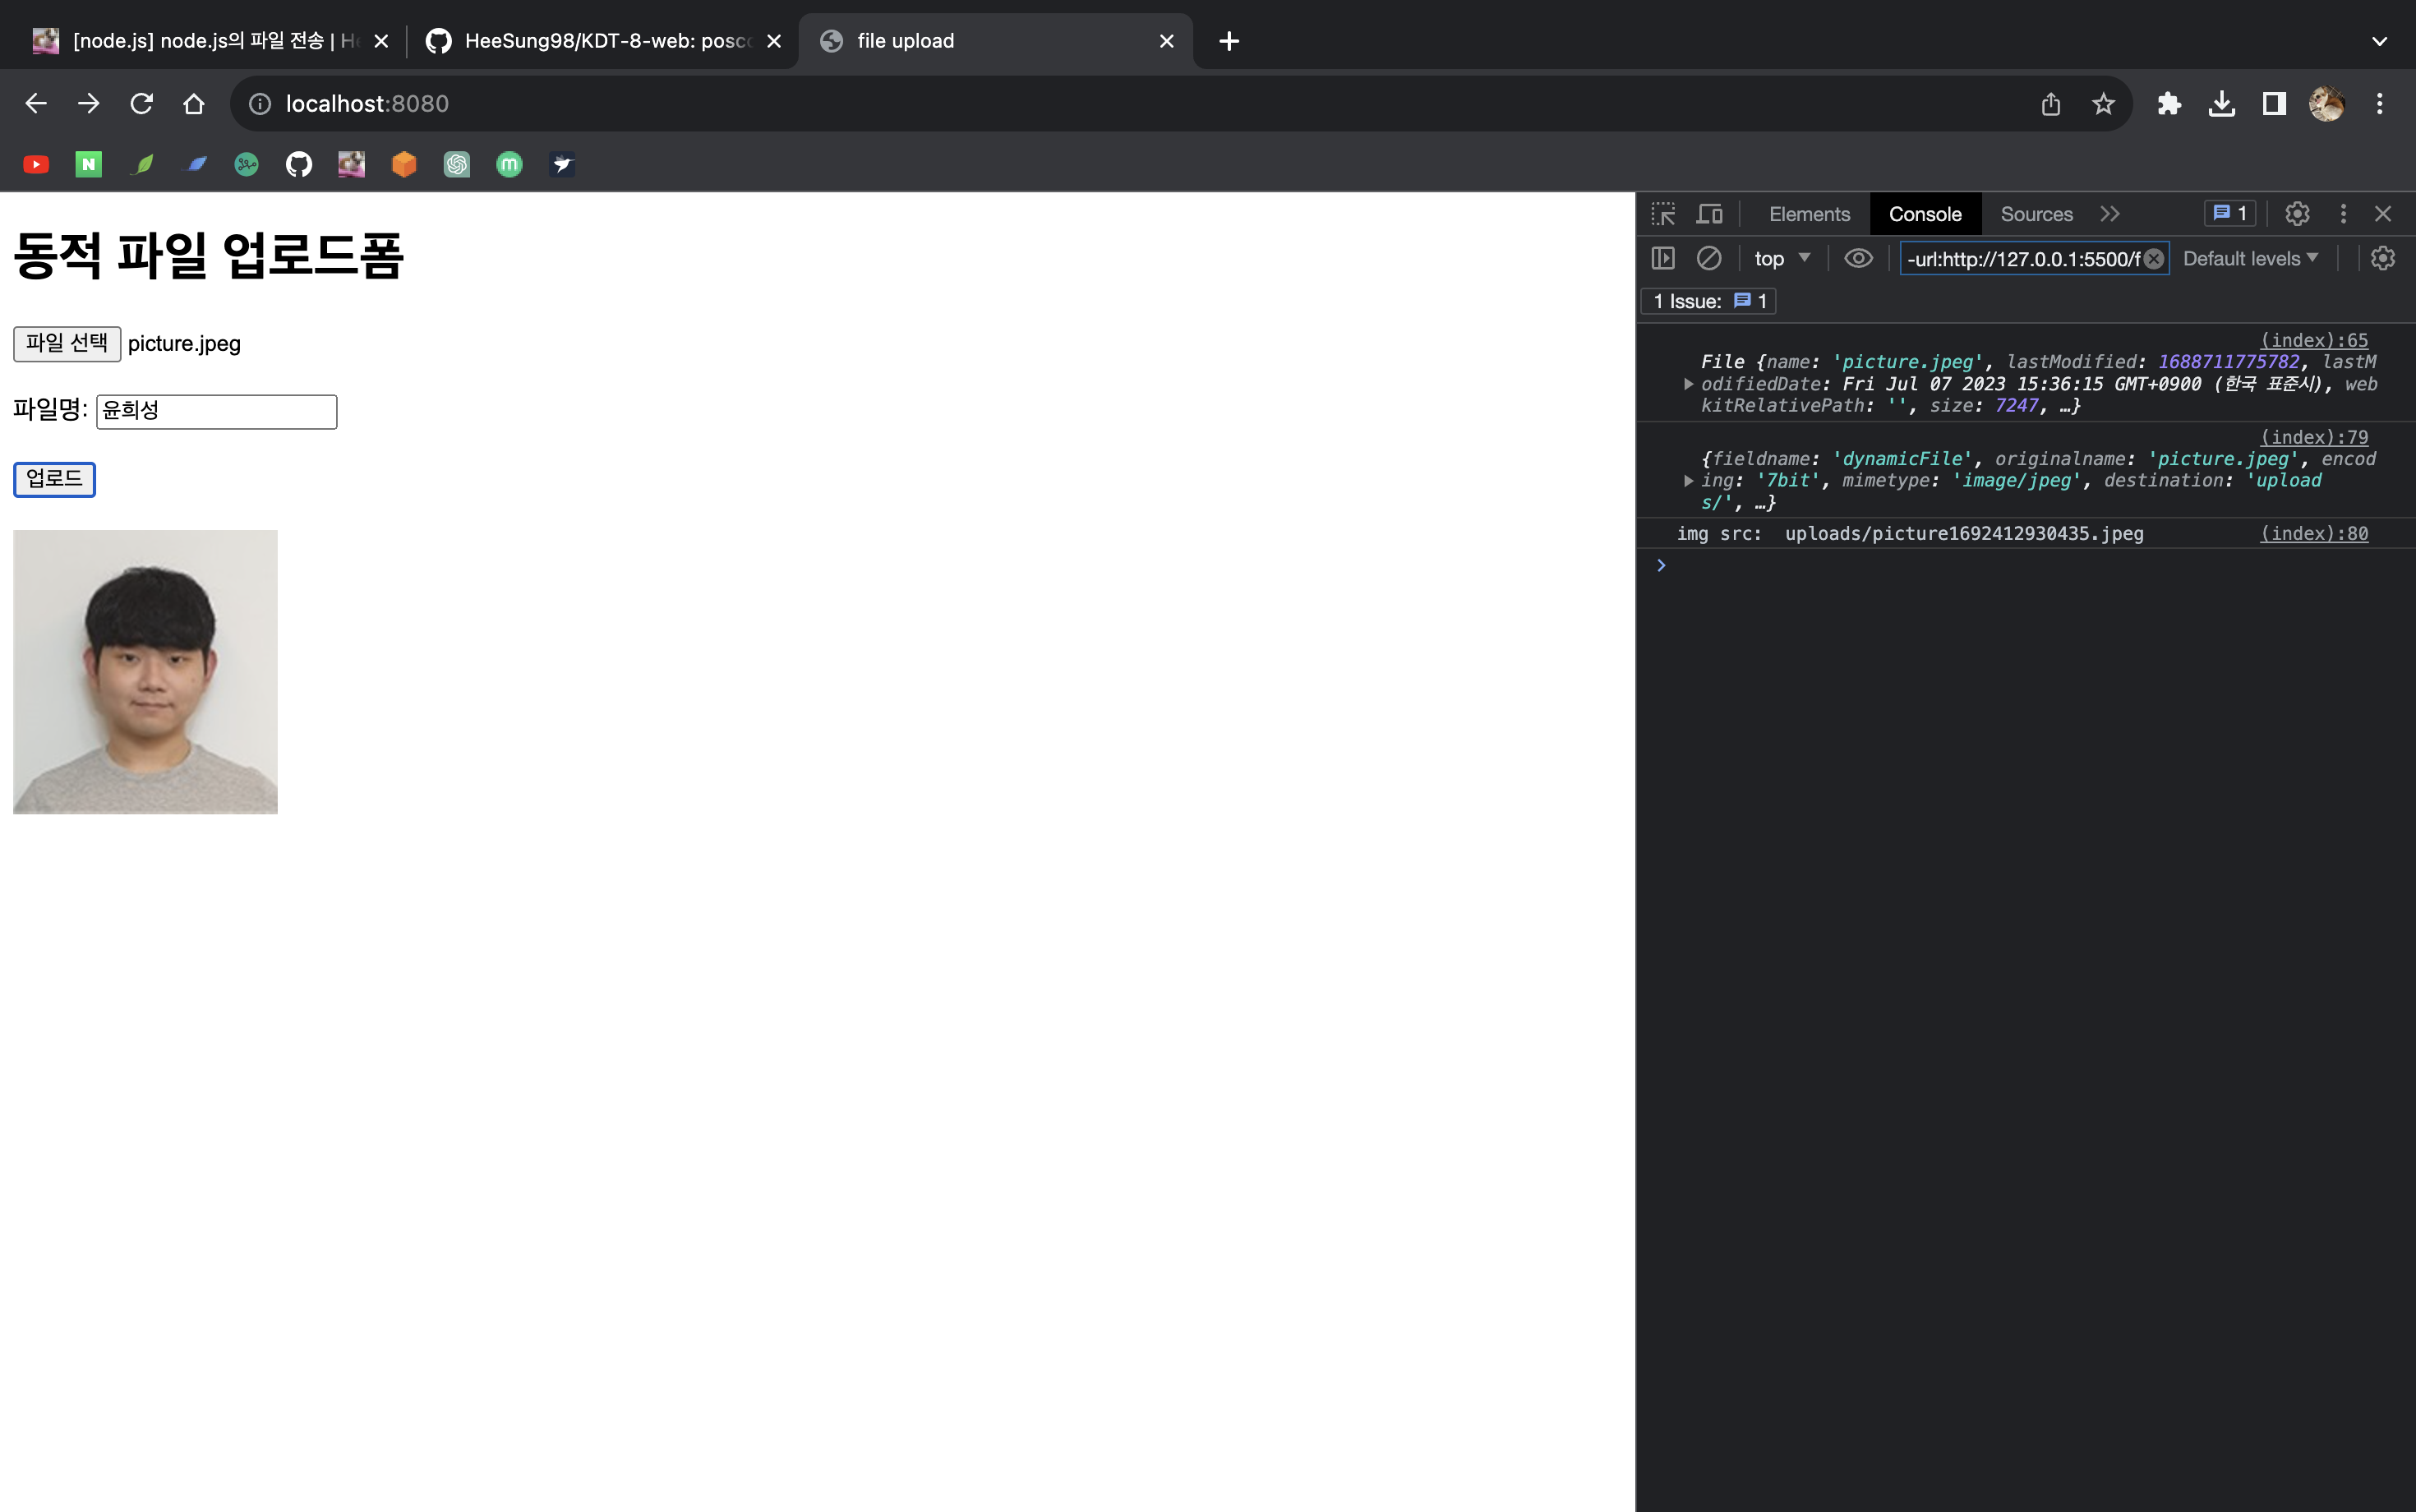
Task: Open the dark bird bookmark icon
Action: pyautogui.click(x=562, y=164)
